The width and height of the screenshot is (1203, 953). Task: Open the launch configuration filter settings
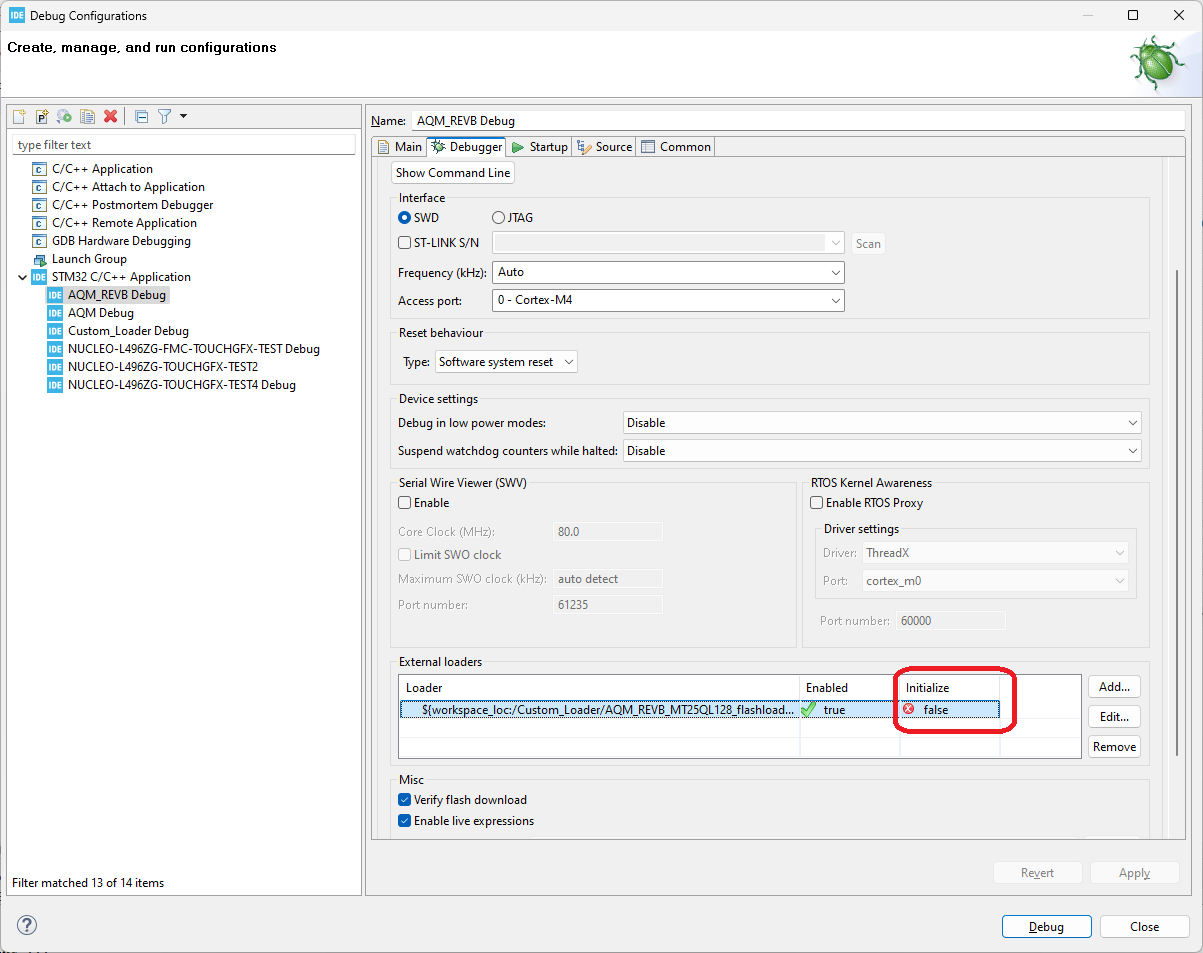(164, 116)
